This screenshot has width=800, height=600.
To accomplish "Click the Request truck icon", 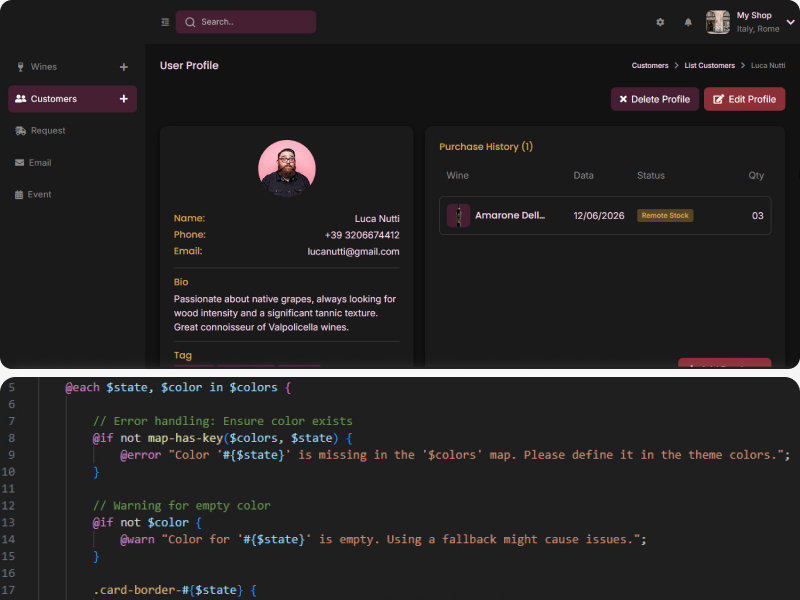I will click(x=20, y=131).
